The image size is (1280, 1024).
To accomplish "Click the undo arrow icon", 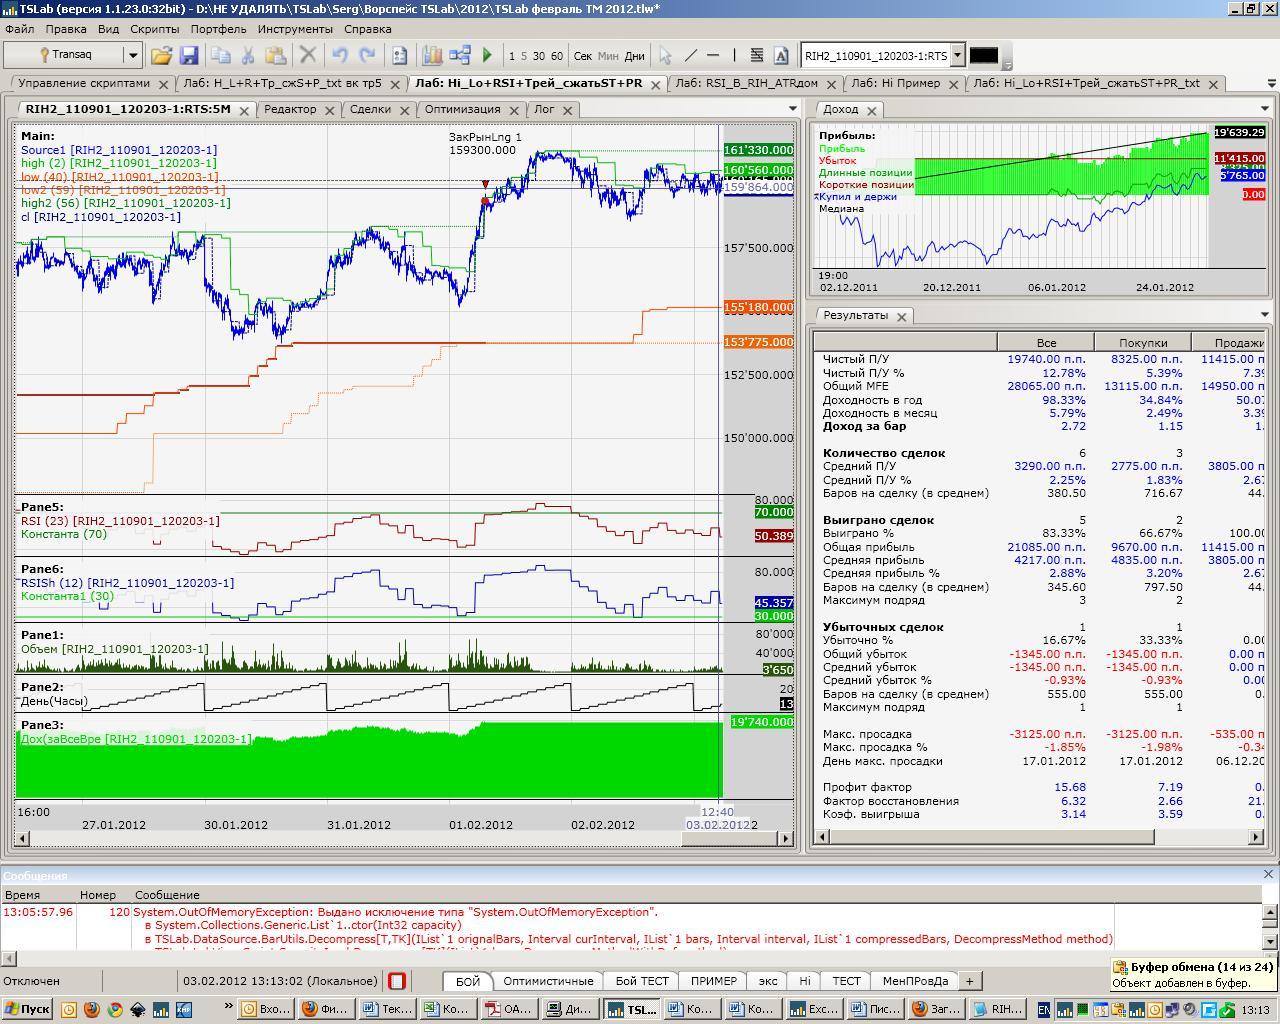I will tap(340, 56).
